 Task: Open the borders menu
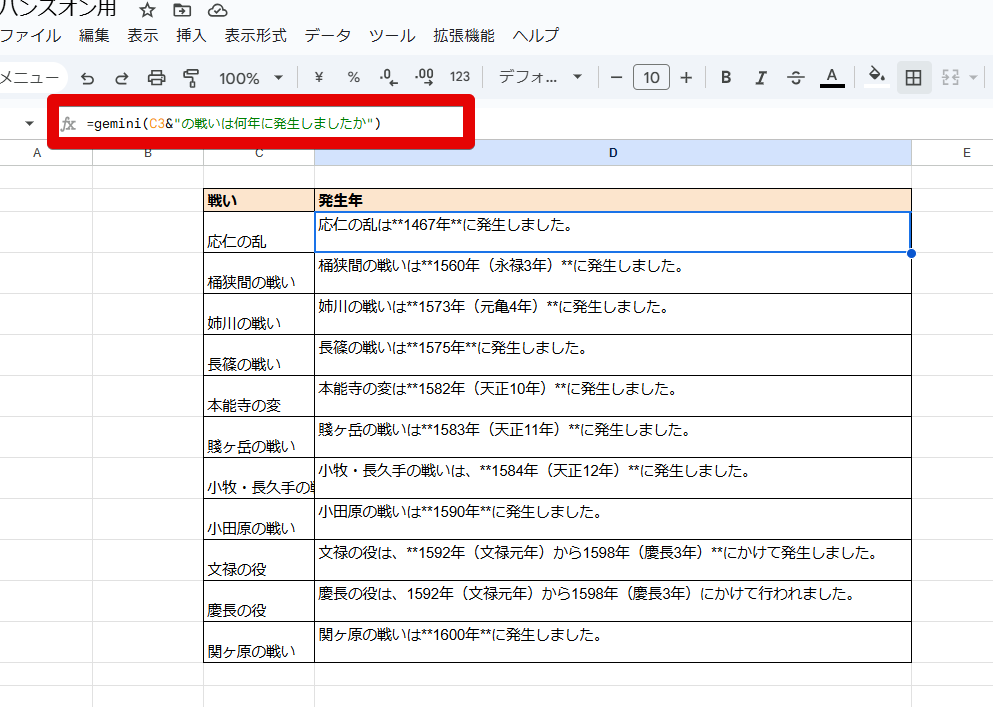913,77
